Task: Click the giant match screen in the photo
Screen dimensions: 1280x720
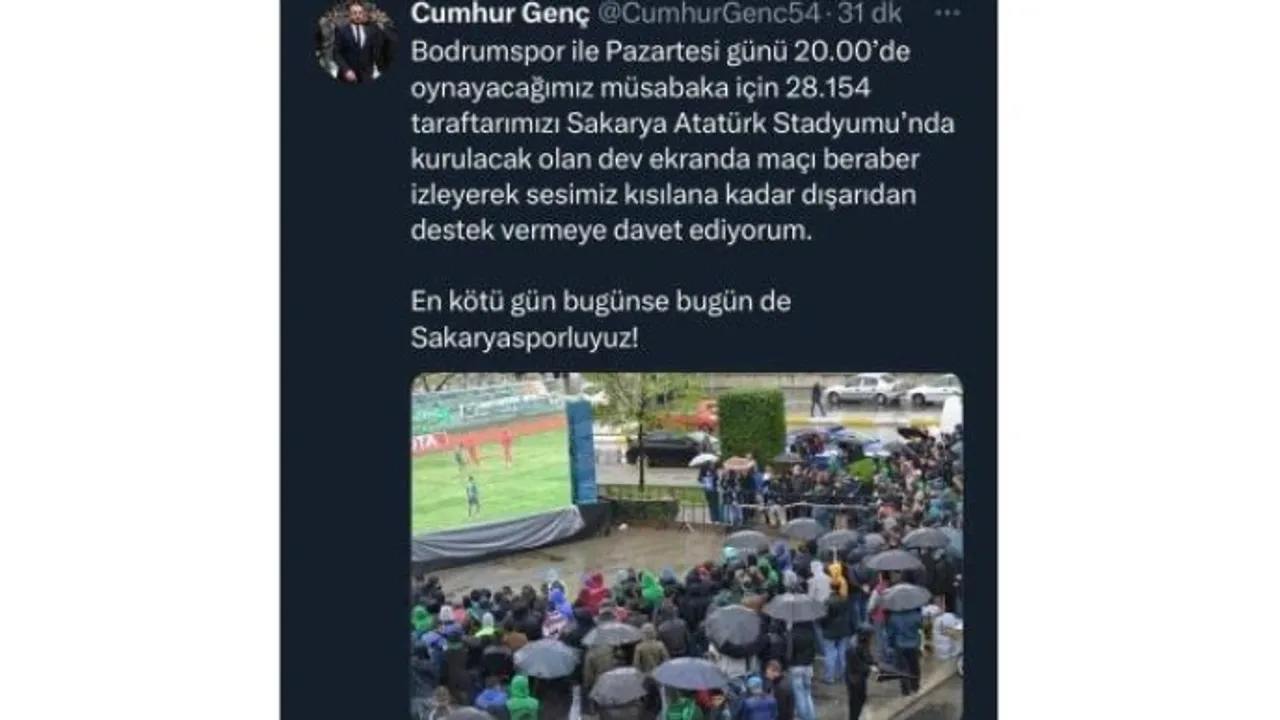Action: click(x=493, y=465)
